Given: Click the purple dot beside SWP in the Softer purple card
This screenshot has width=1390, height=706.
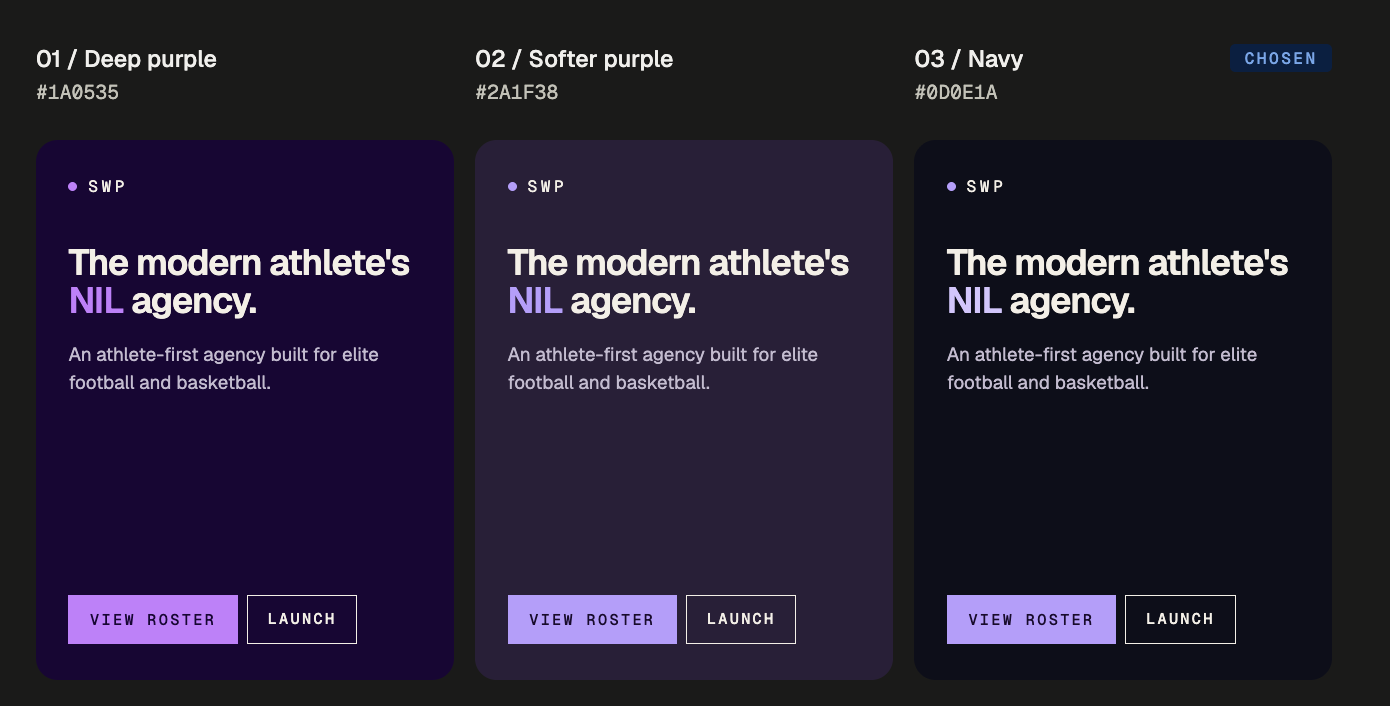Looking at the screenshot, I should click(x=512, y=186).
